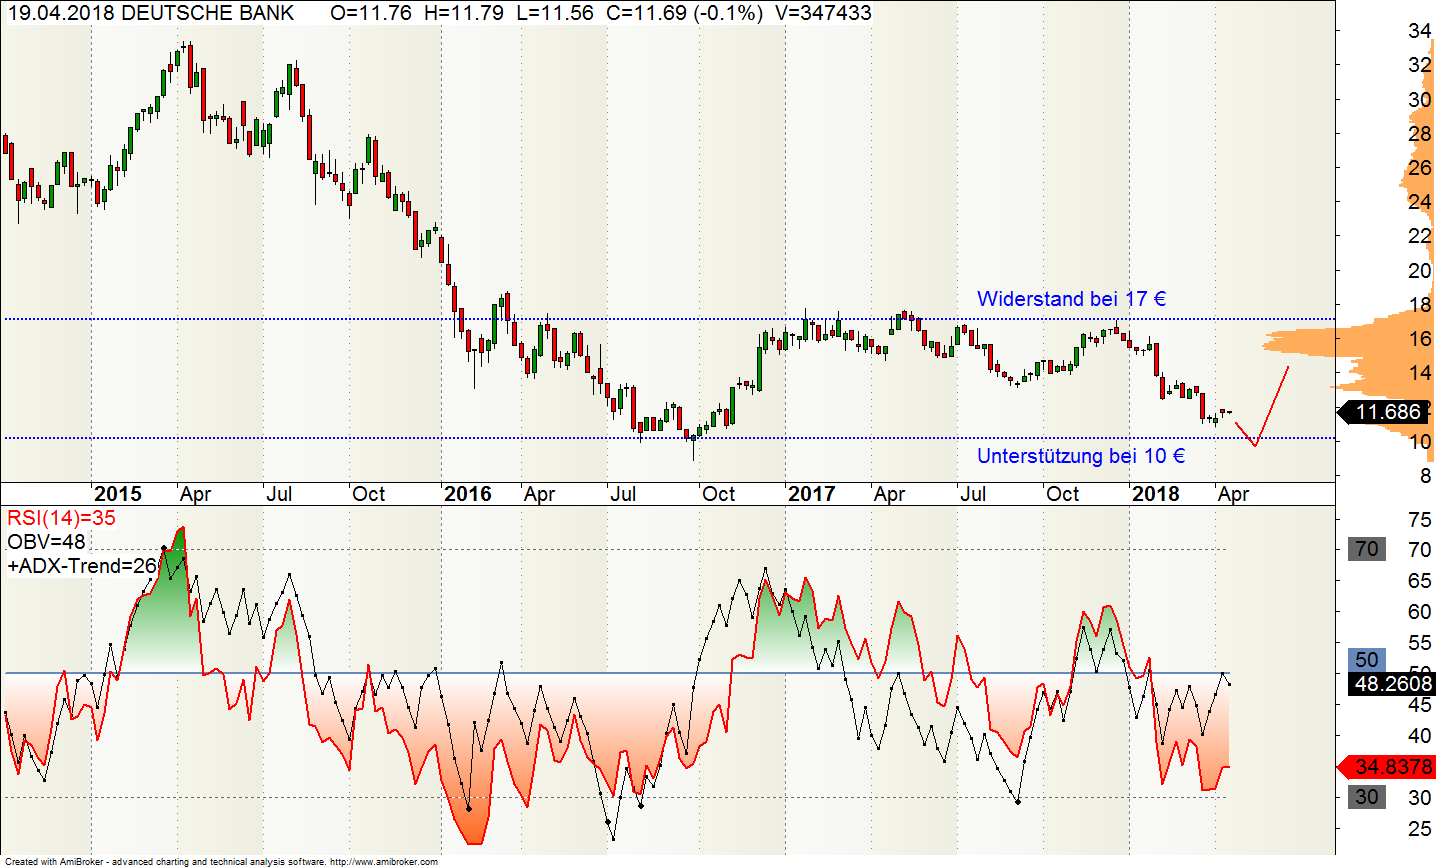The width and height of the screenshot is (1436, 868).
Task: Click the '55' RSI axis value
Action: coord(1419,643)
